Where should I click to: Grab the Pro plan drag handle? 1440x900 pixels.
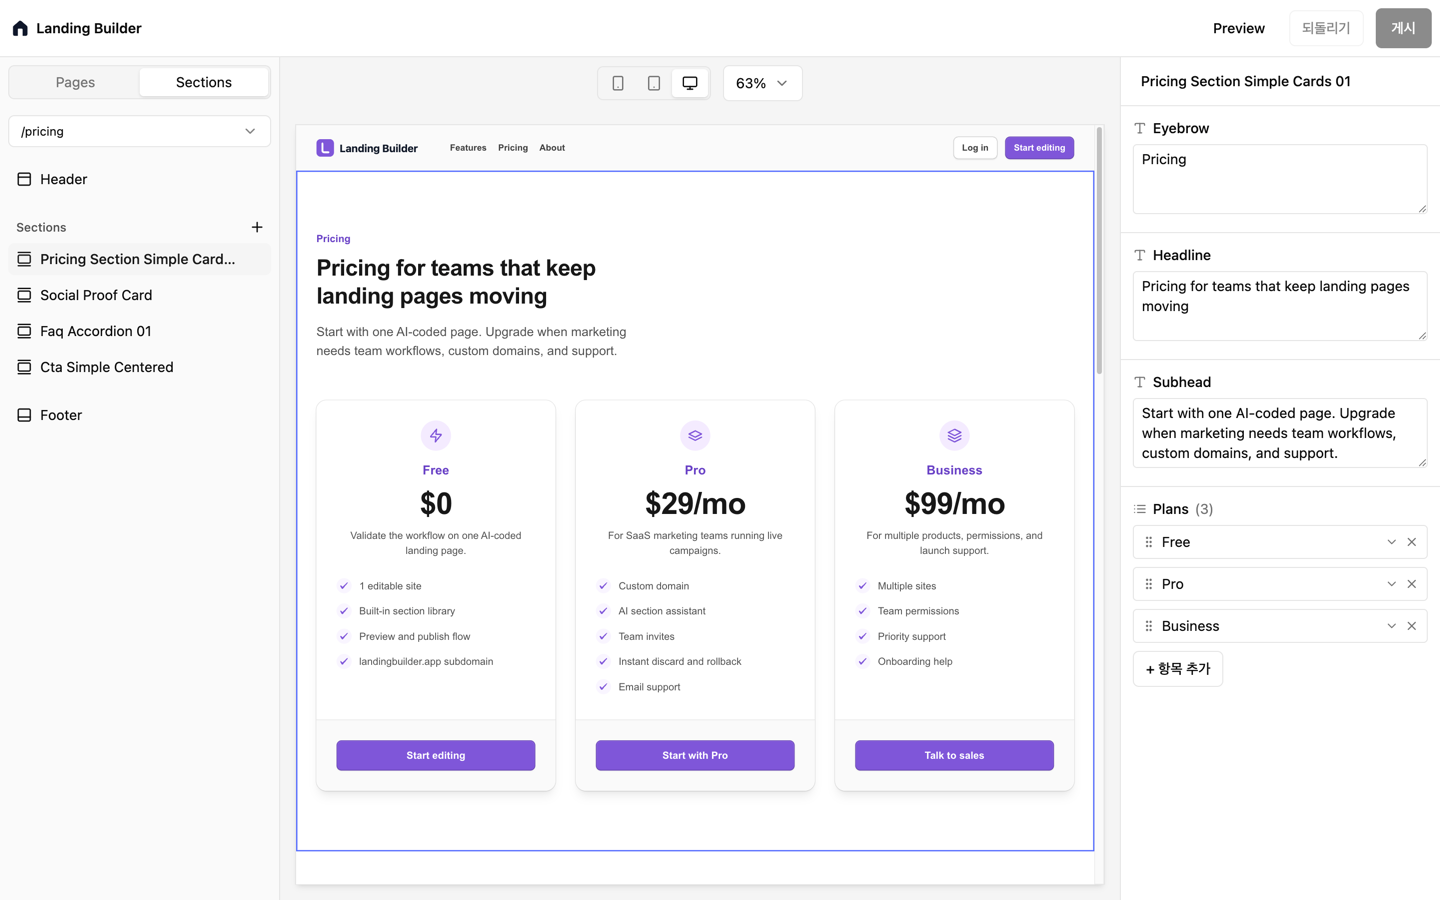tap(1149, 584)
